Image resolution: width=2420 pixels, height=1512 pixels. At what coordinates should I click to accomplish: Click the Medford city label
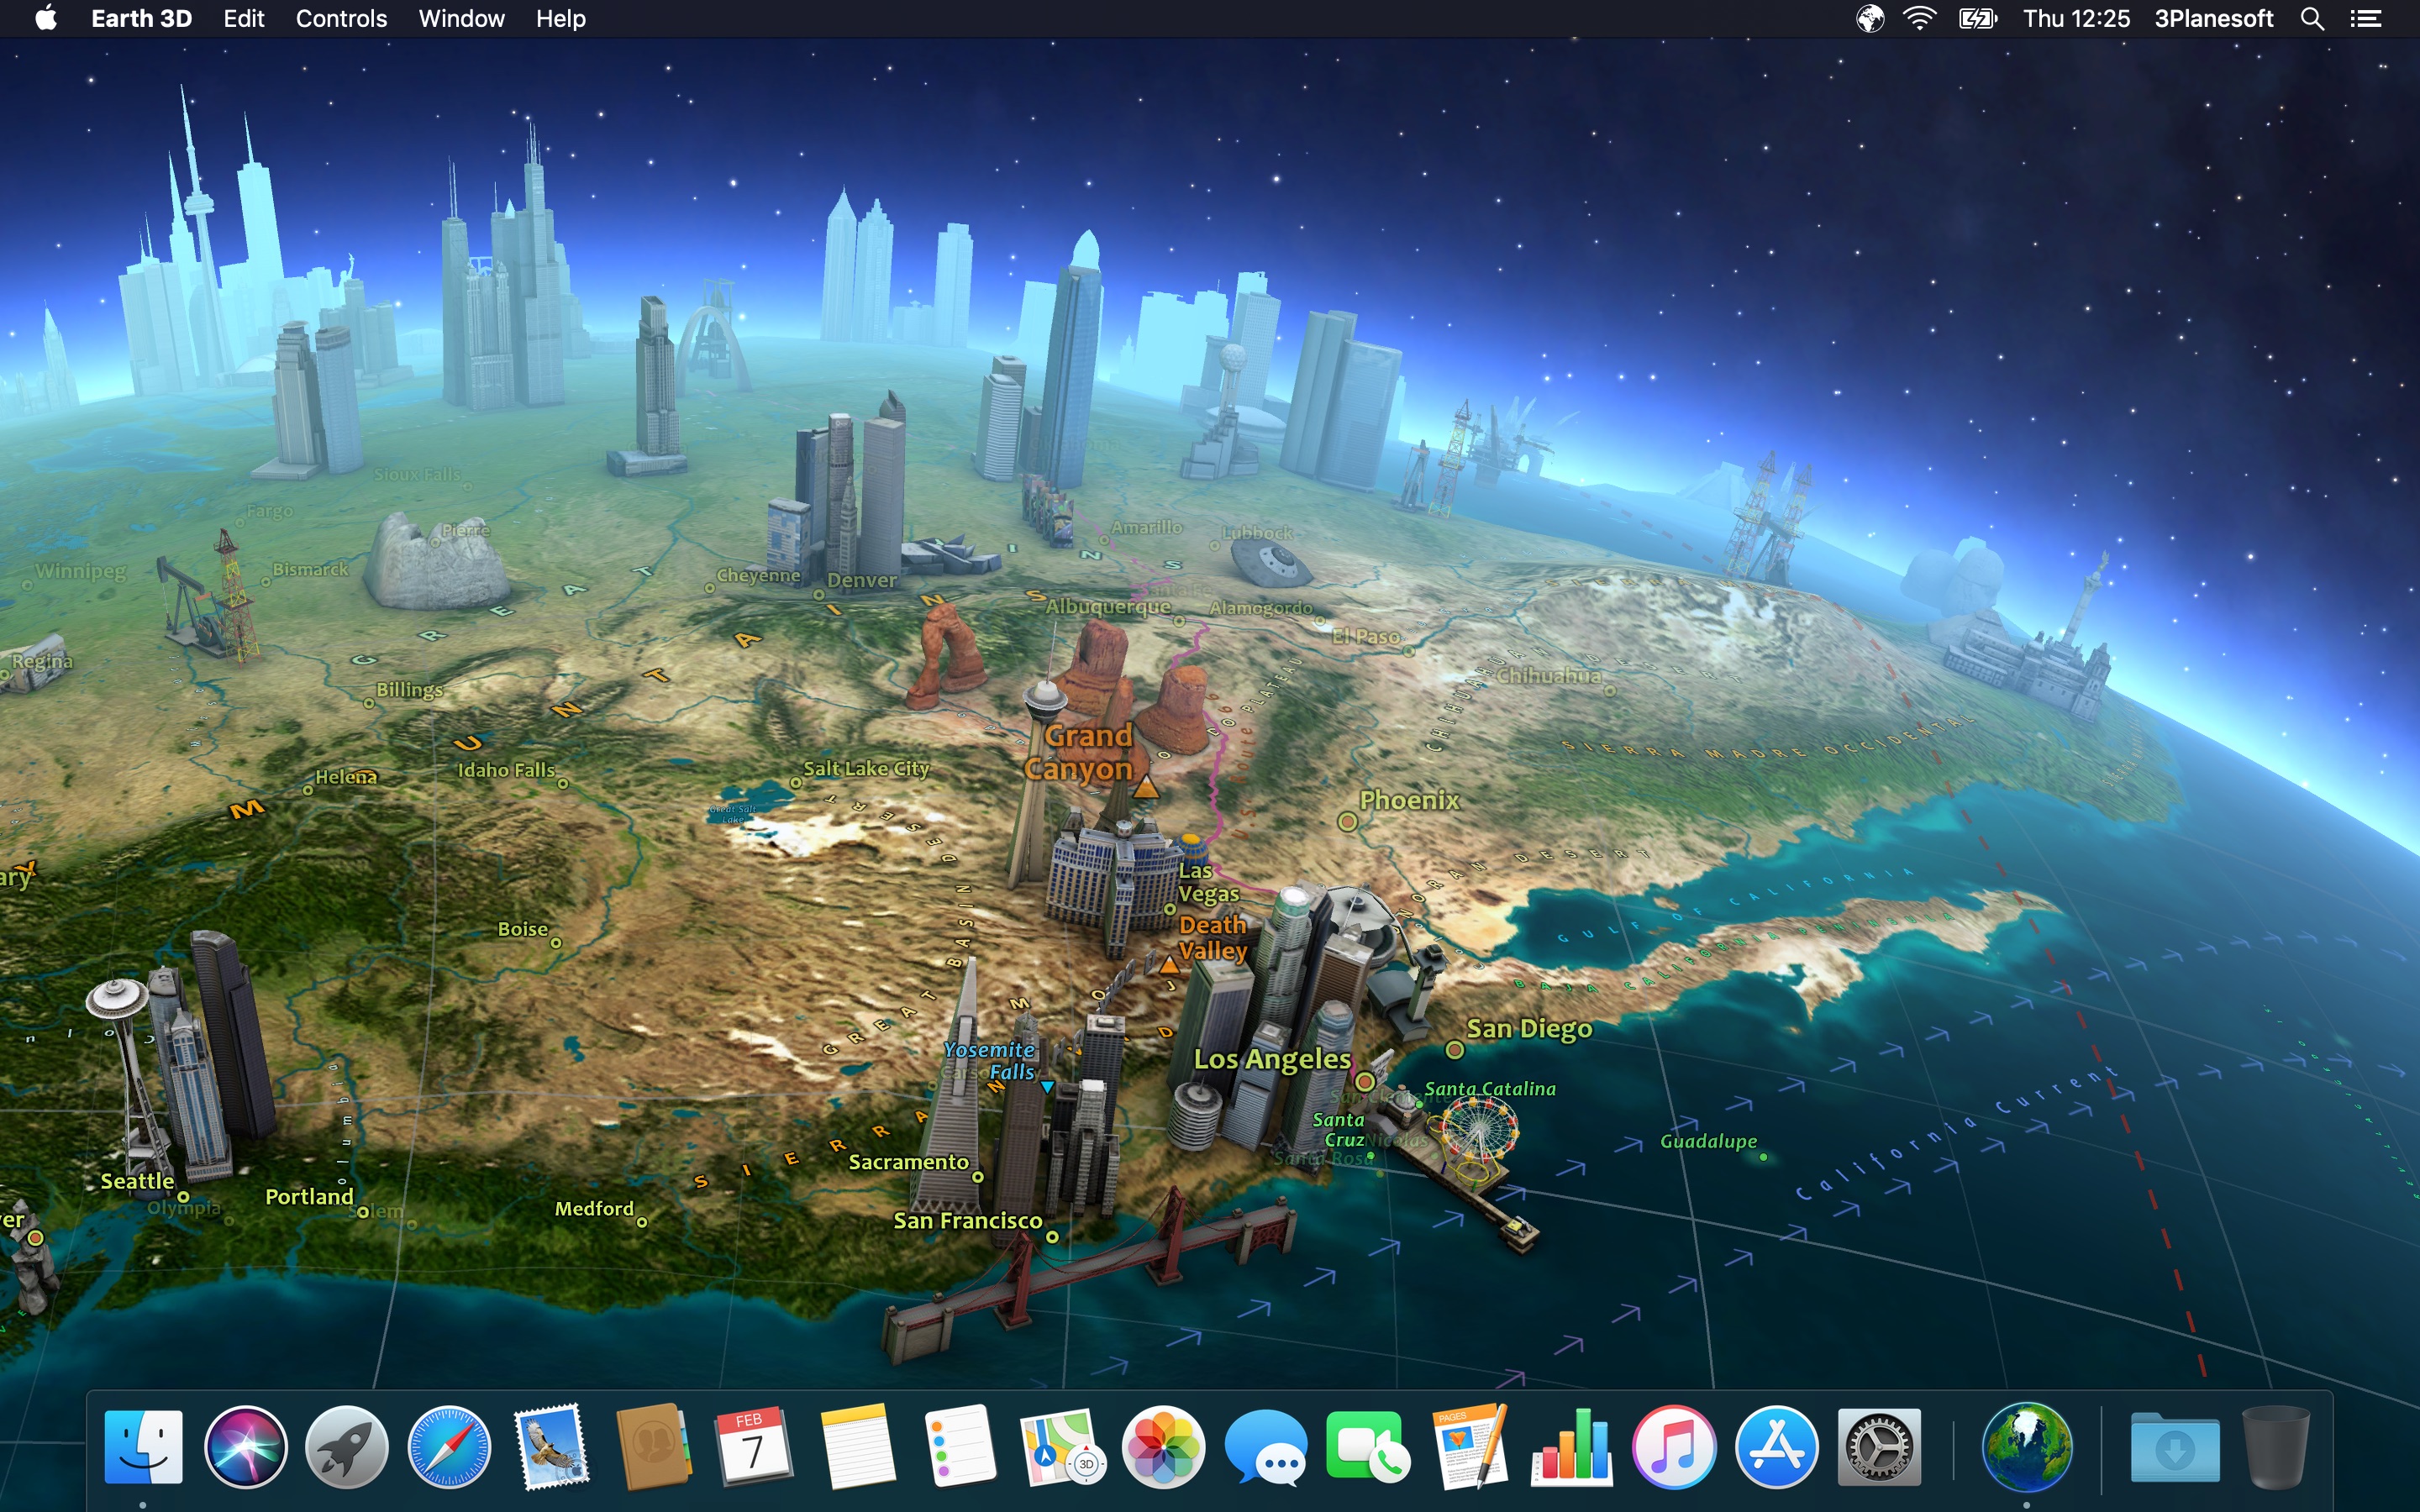(x=594, y=1209)
